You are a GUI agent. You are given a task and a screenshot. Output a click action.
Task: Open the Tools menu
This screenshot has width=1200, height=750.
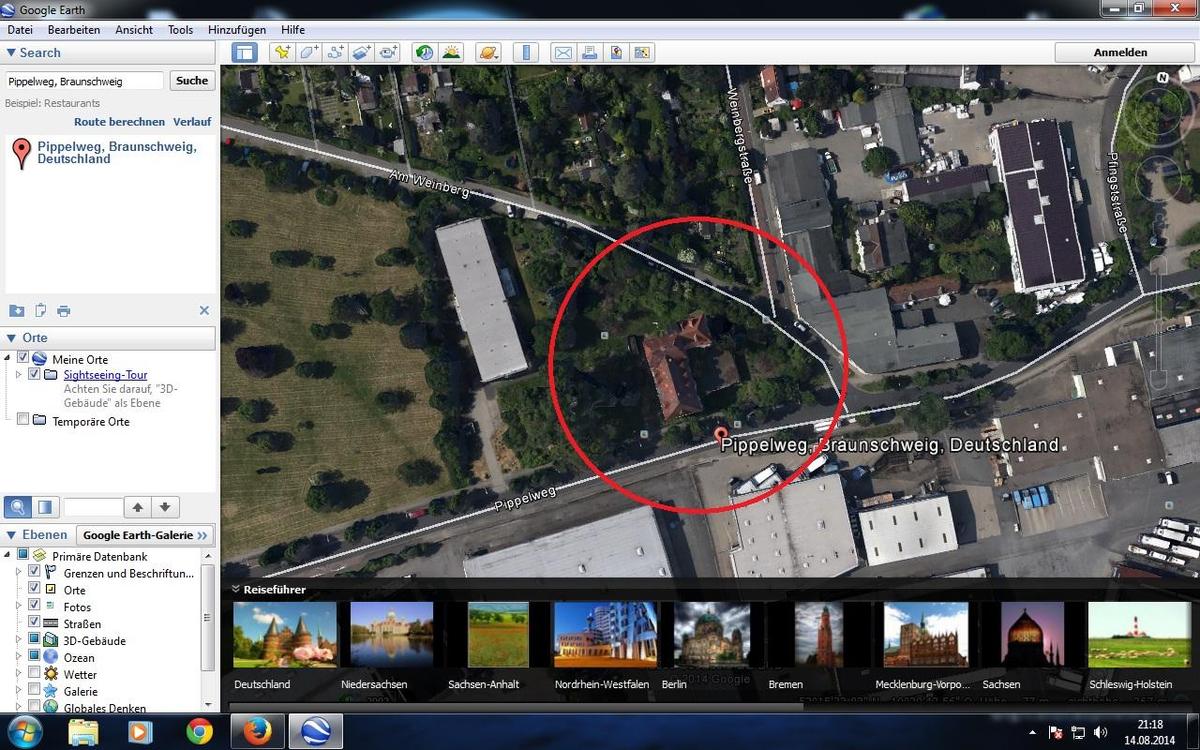pos(180,30)
